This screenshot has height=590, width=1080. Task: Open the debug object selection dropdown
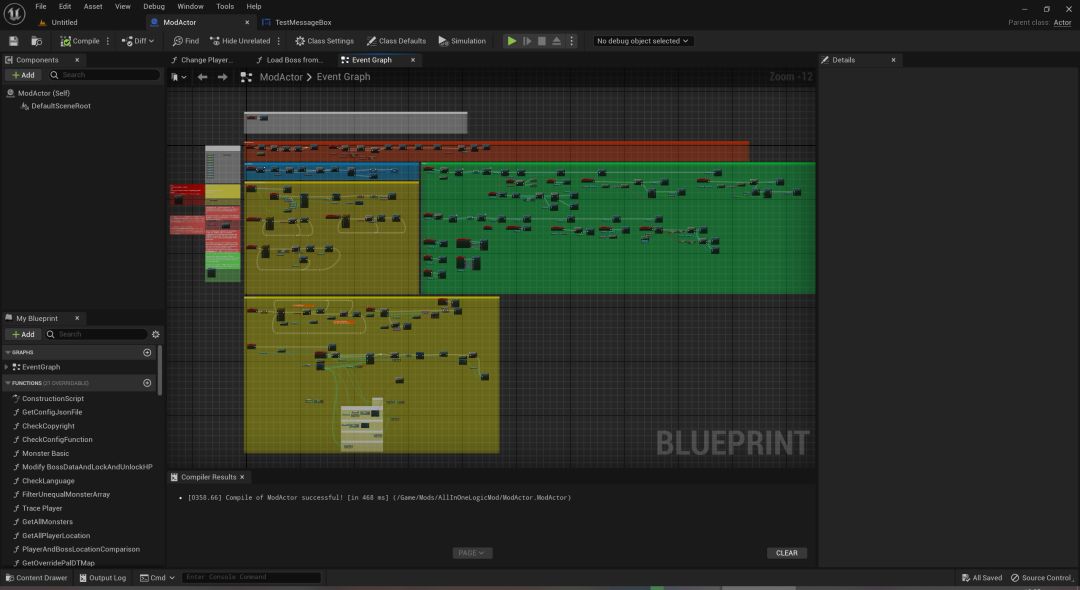(643, 41)
